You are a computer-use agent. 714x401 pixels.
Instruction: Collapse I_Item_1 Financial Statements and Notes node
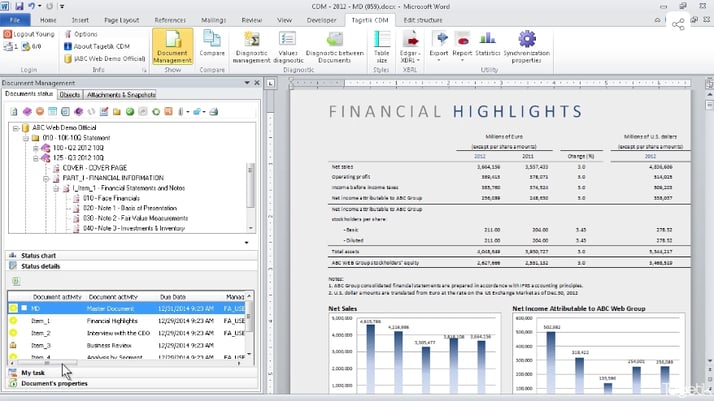(56, 188)
